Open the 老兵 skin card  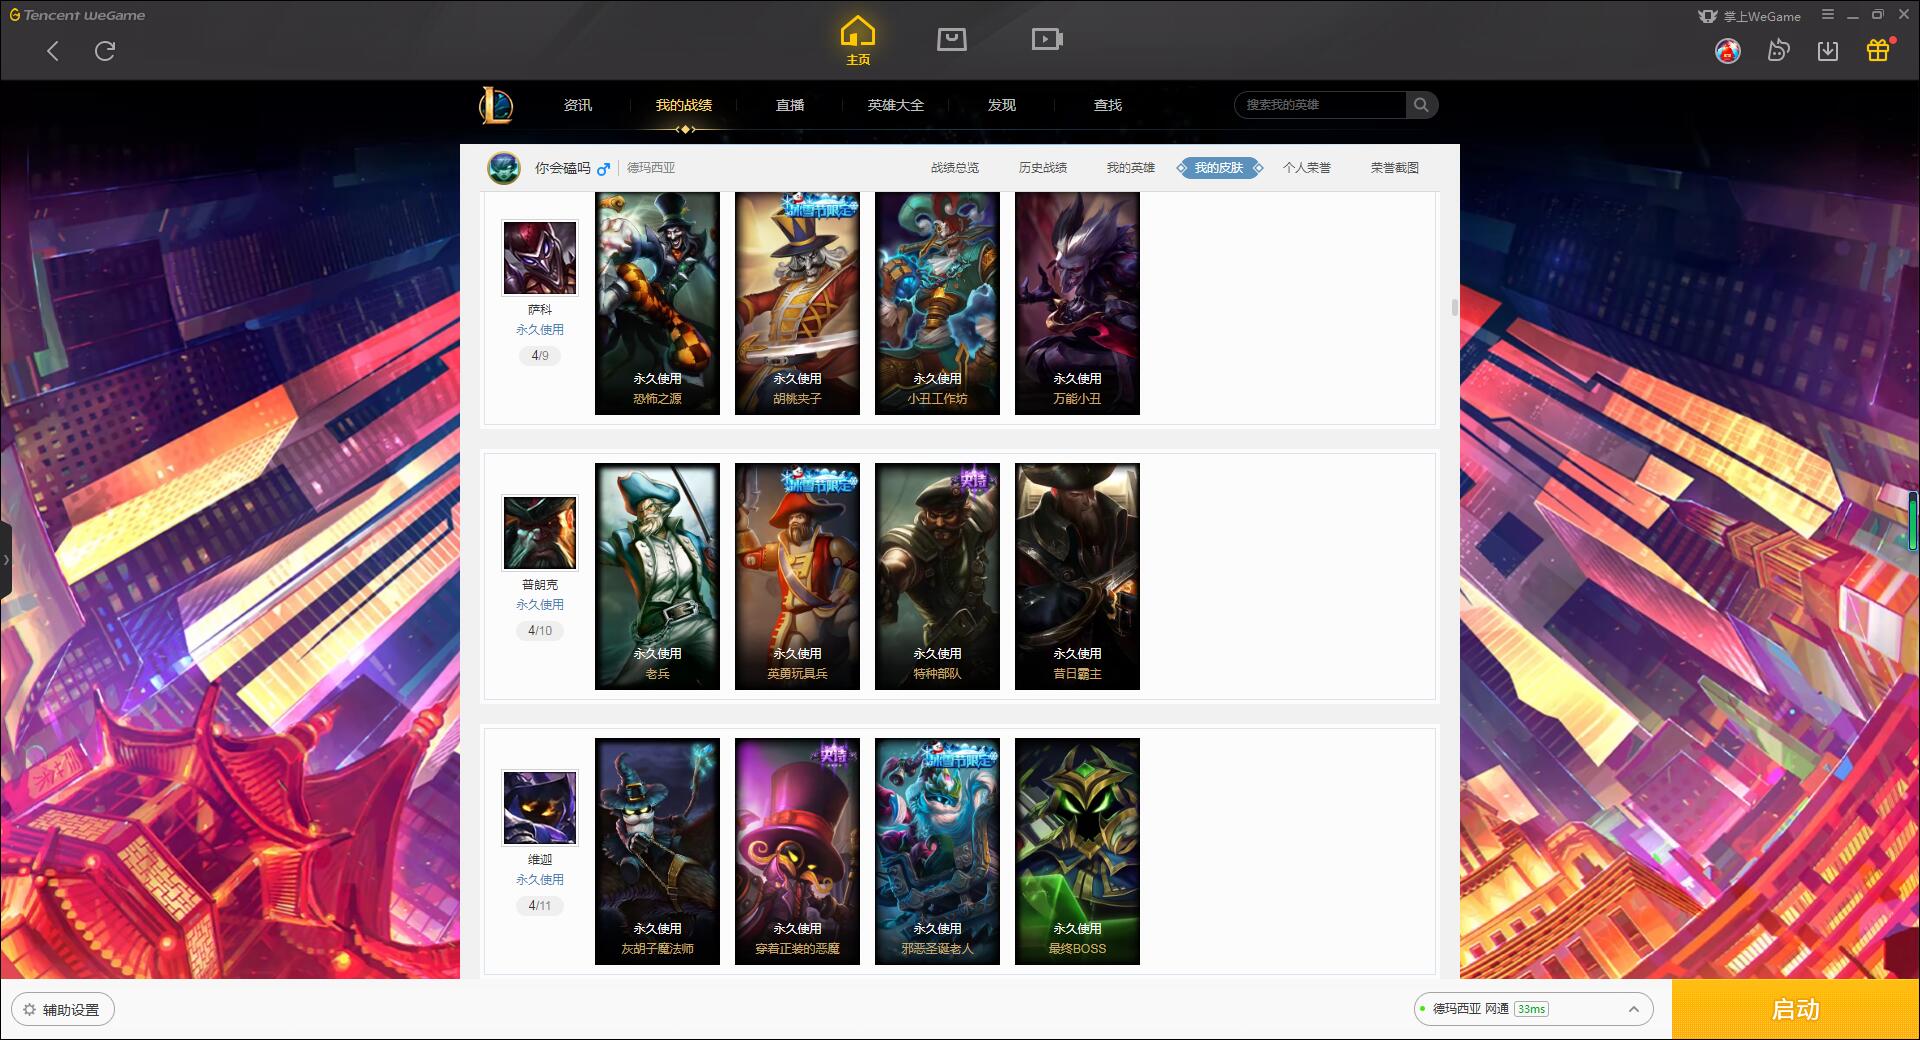click(x=657, y=576)
